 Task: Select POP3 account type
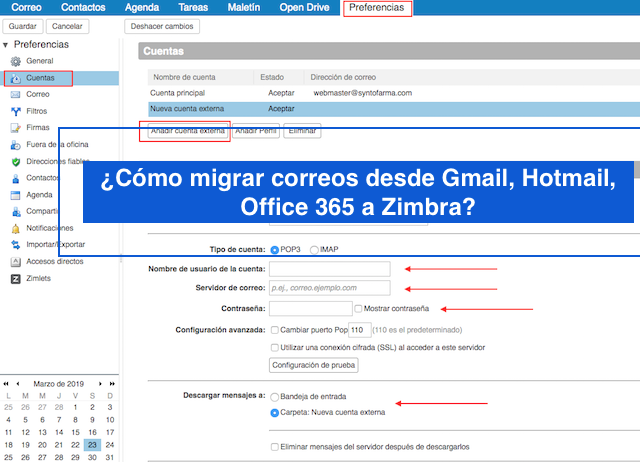[x=275, y=250]
